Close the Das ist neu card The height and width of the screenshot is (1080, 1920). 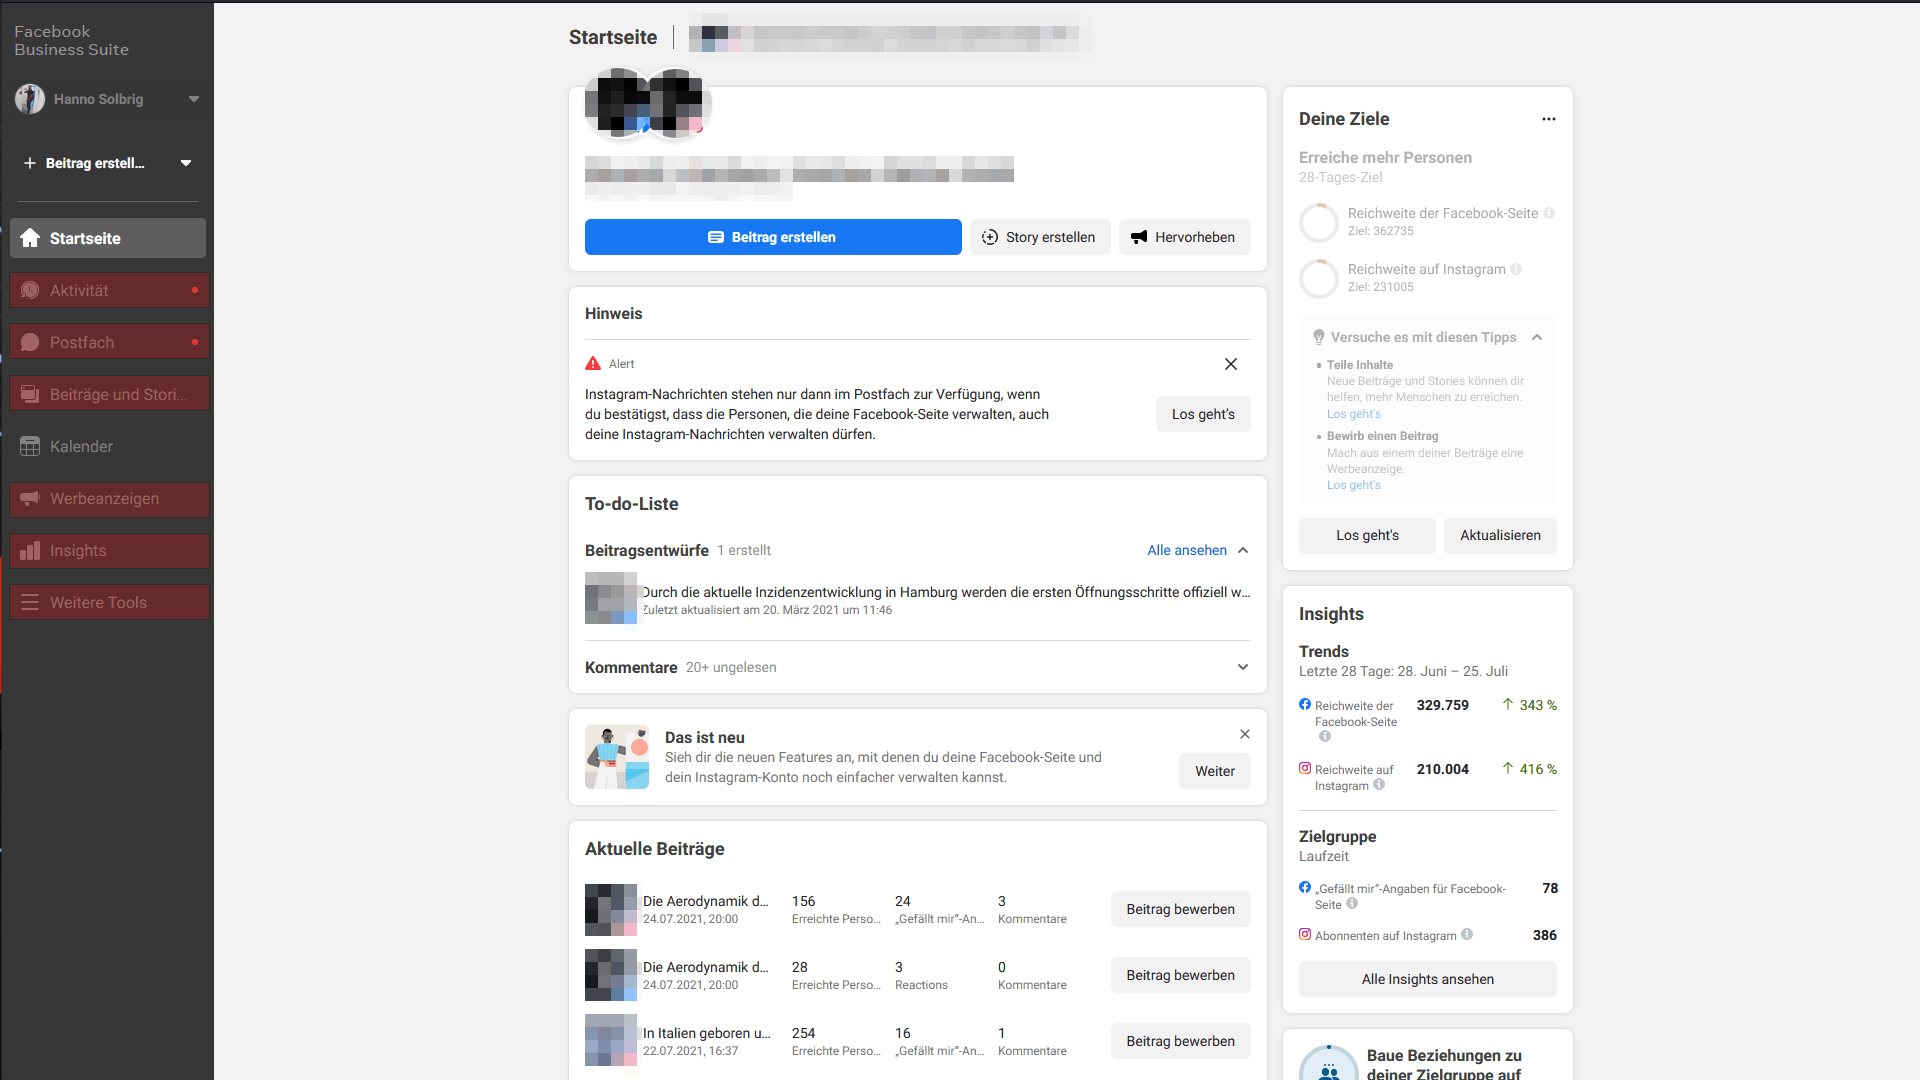pos(1244,734)
